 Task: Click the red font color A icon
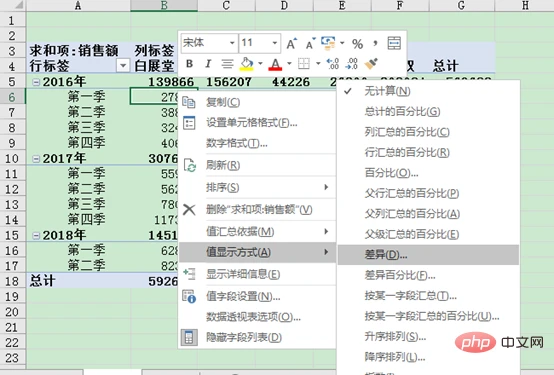275,64
